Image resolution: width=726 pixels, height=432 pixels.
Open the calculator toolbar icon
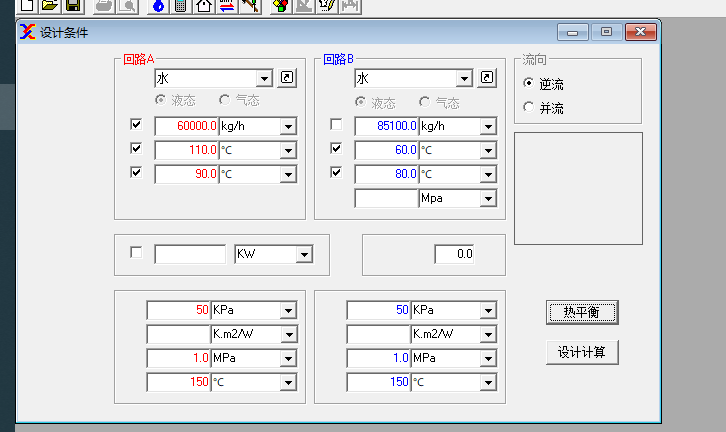[x=181, y=6]
